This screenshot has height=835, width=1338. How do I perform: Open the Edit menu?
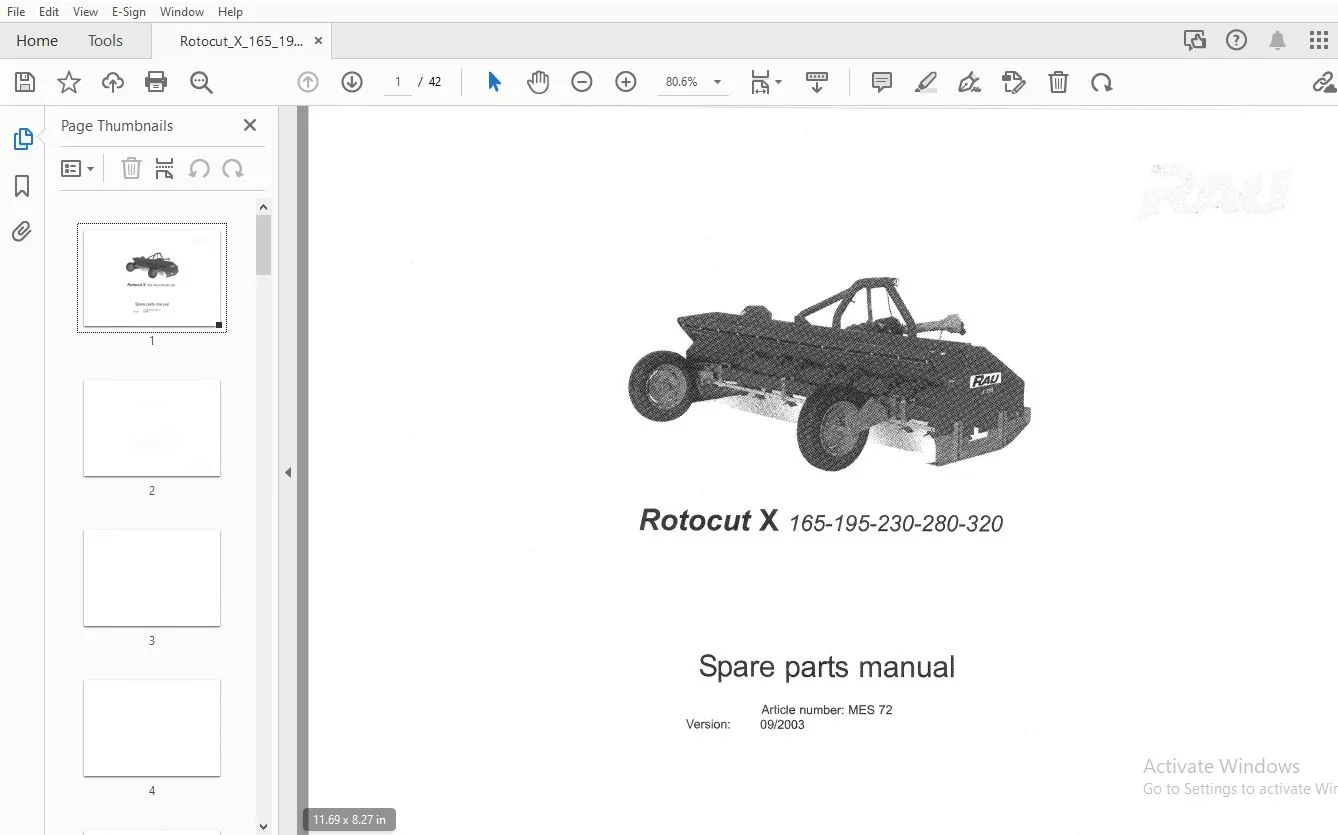(x=49, y=12)
